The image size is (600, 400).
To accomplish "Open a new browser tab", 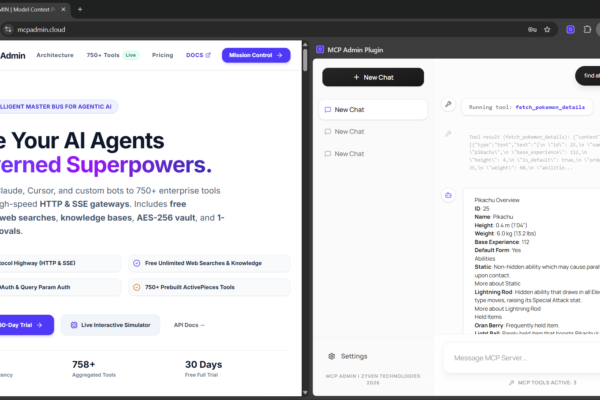I will coord(80,10).
